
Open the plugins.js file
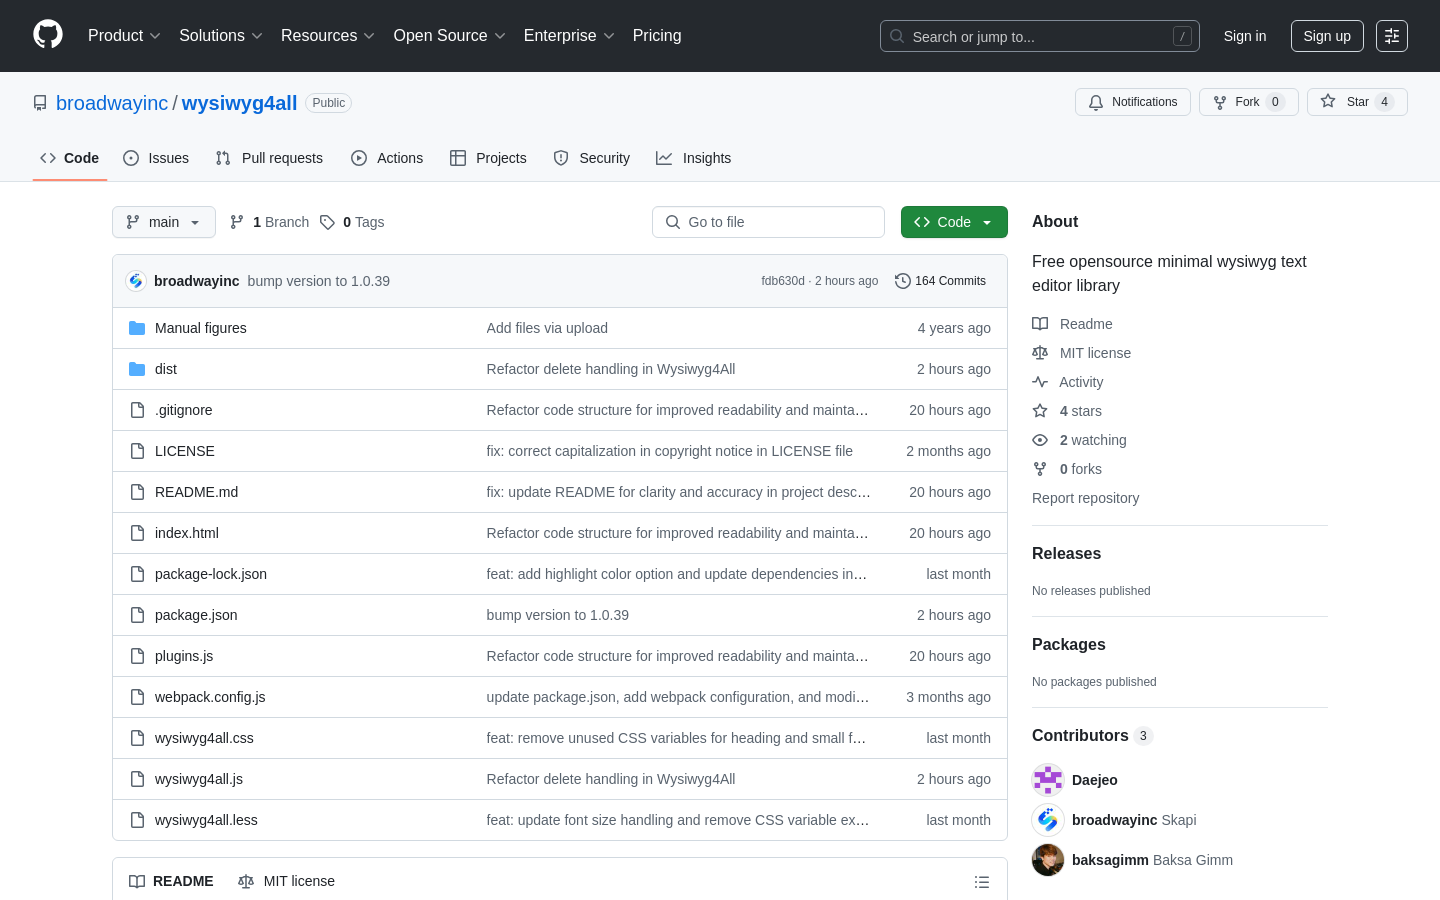[184, 656]
